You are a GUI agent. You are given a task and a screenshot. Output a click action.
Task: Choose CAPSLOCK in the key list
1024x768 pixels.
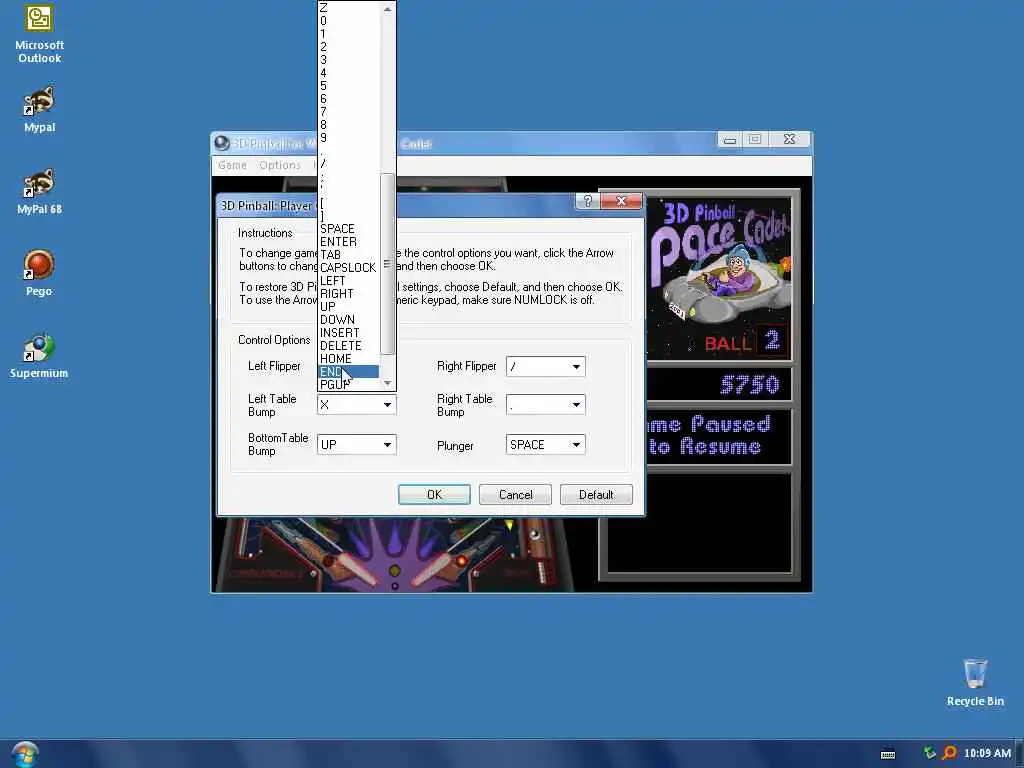click(x=348, y=268)
